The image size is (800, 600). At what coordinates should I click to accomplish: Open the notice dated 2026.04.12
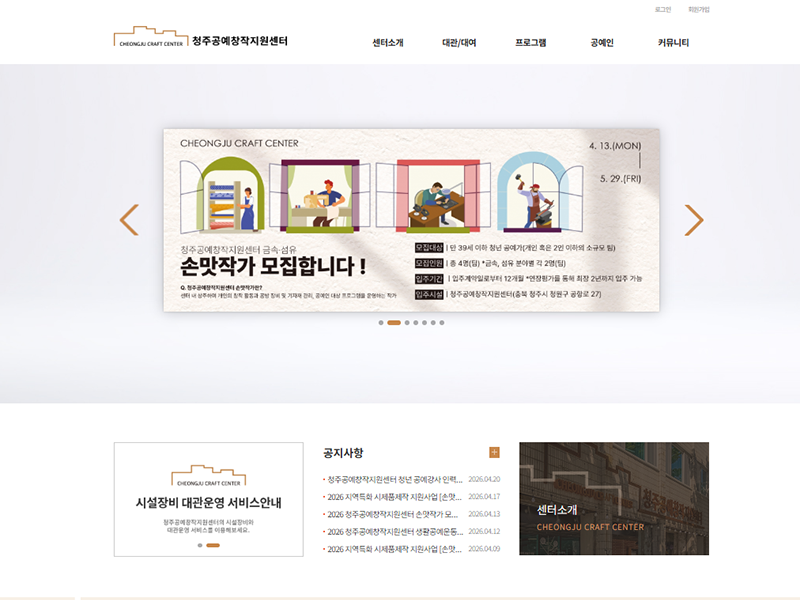point(412,532)
